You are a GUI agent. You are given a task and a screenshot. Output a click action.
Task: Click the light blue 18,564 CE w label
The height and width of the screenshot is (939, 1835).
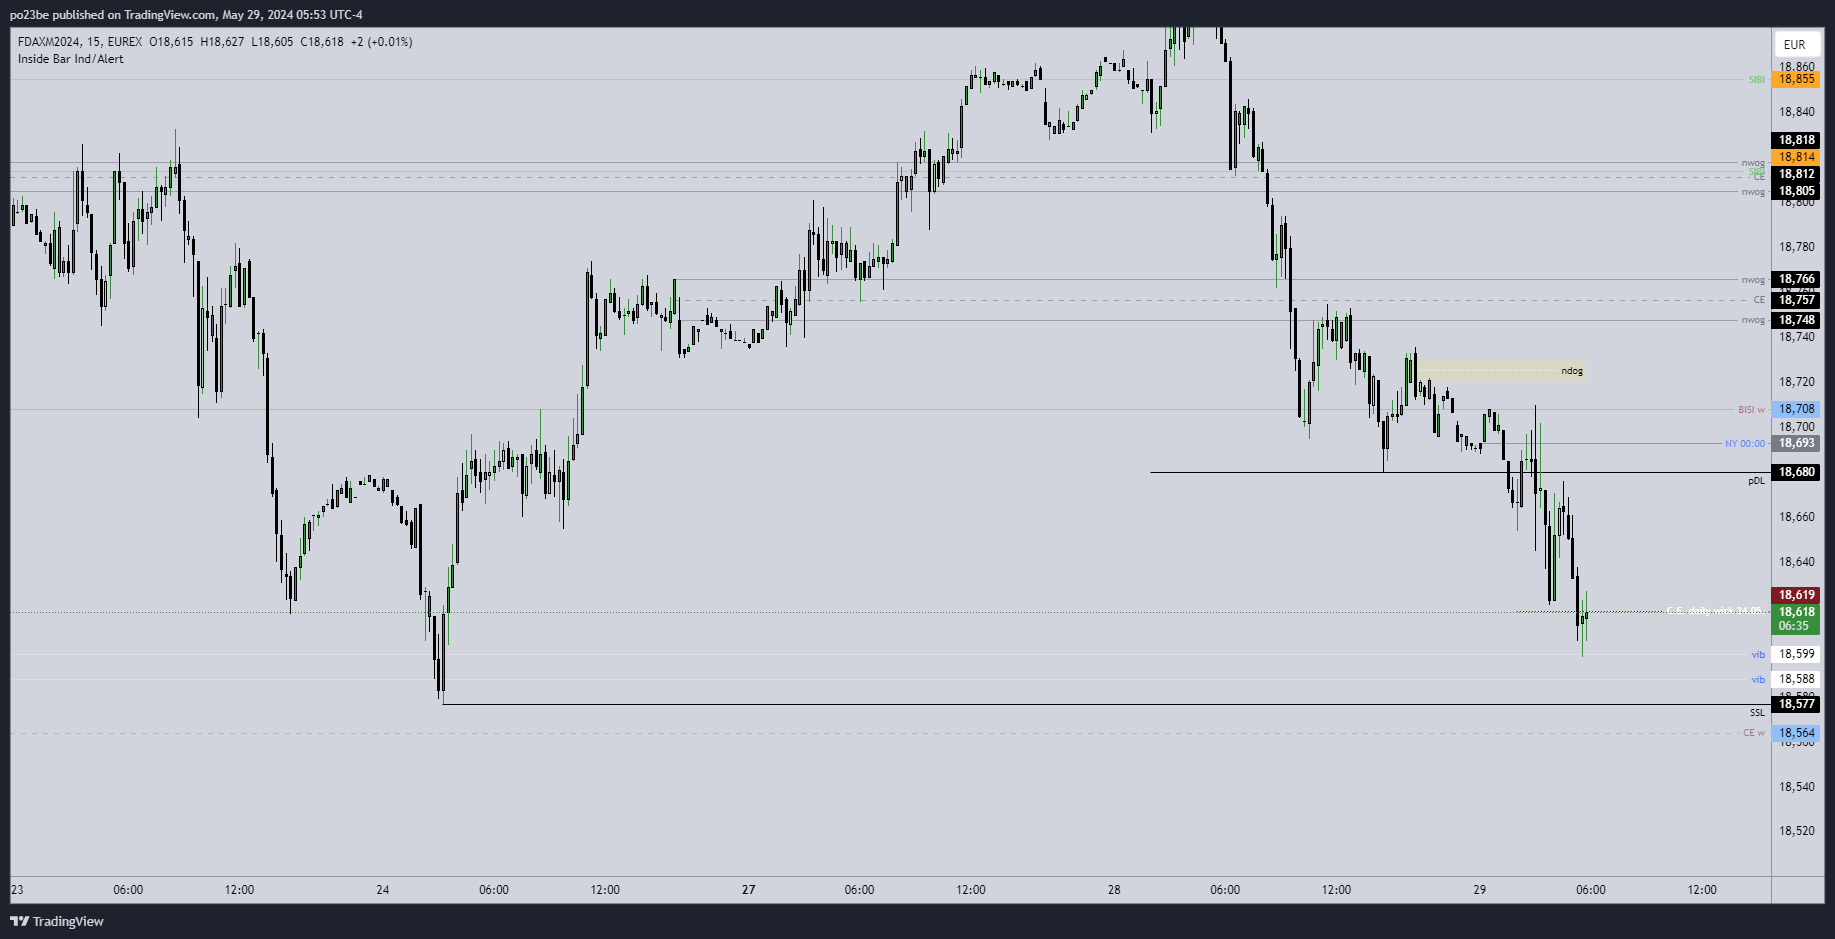coord(1796,733)
